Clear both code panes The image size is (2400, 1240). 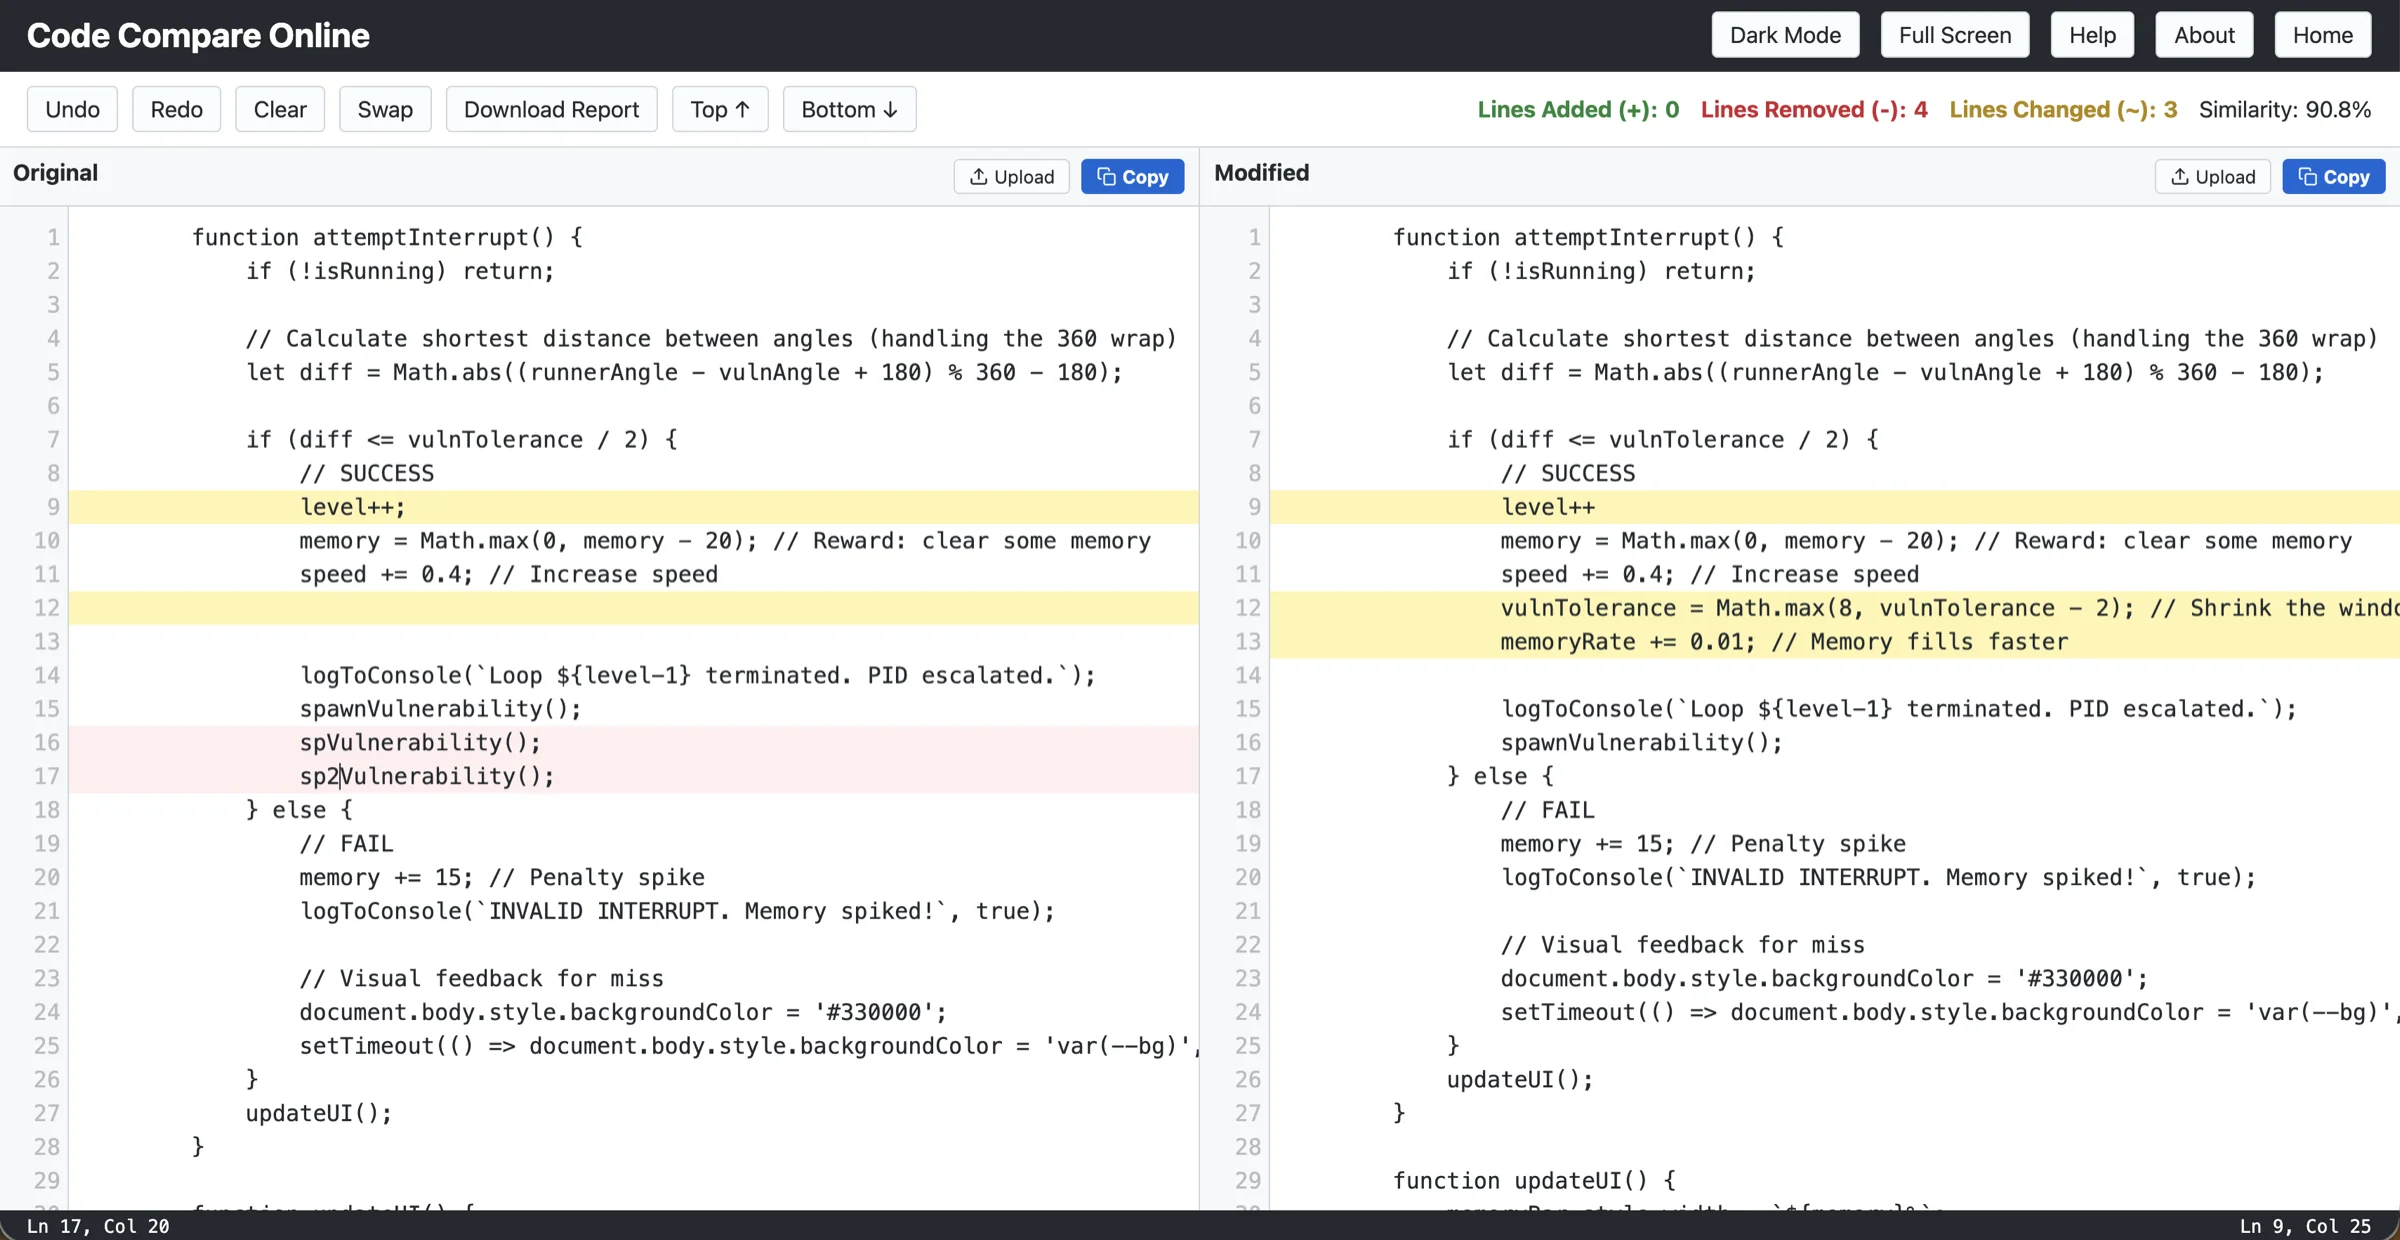(x=280, y=109)
